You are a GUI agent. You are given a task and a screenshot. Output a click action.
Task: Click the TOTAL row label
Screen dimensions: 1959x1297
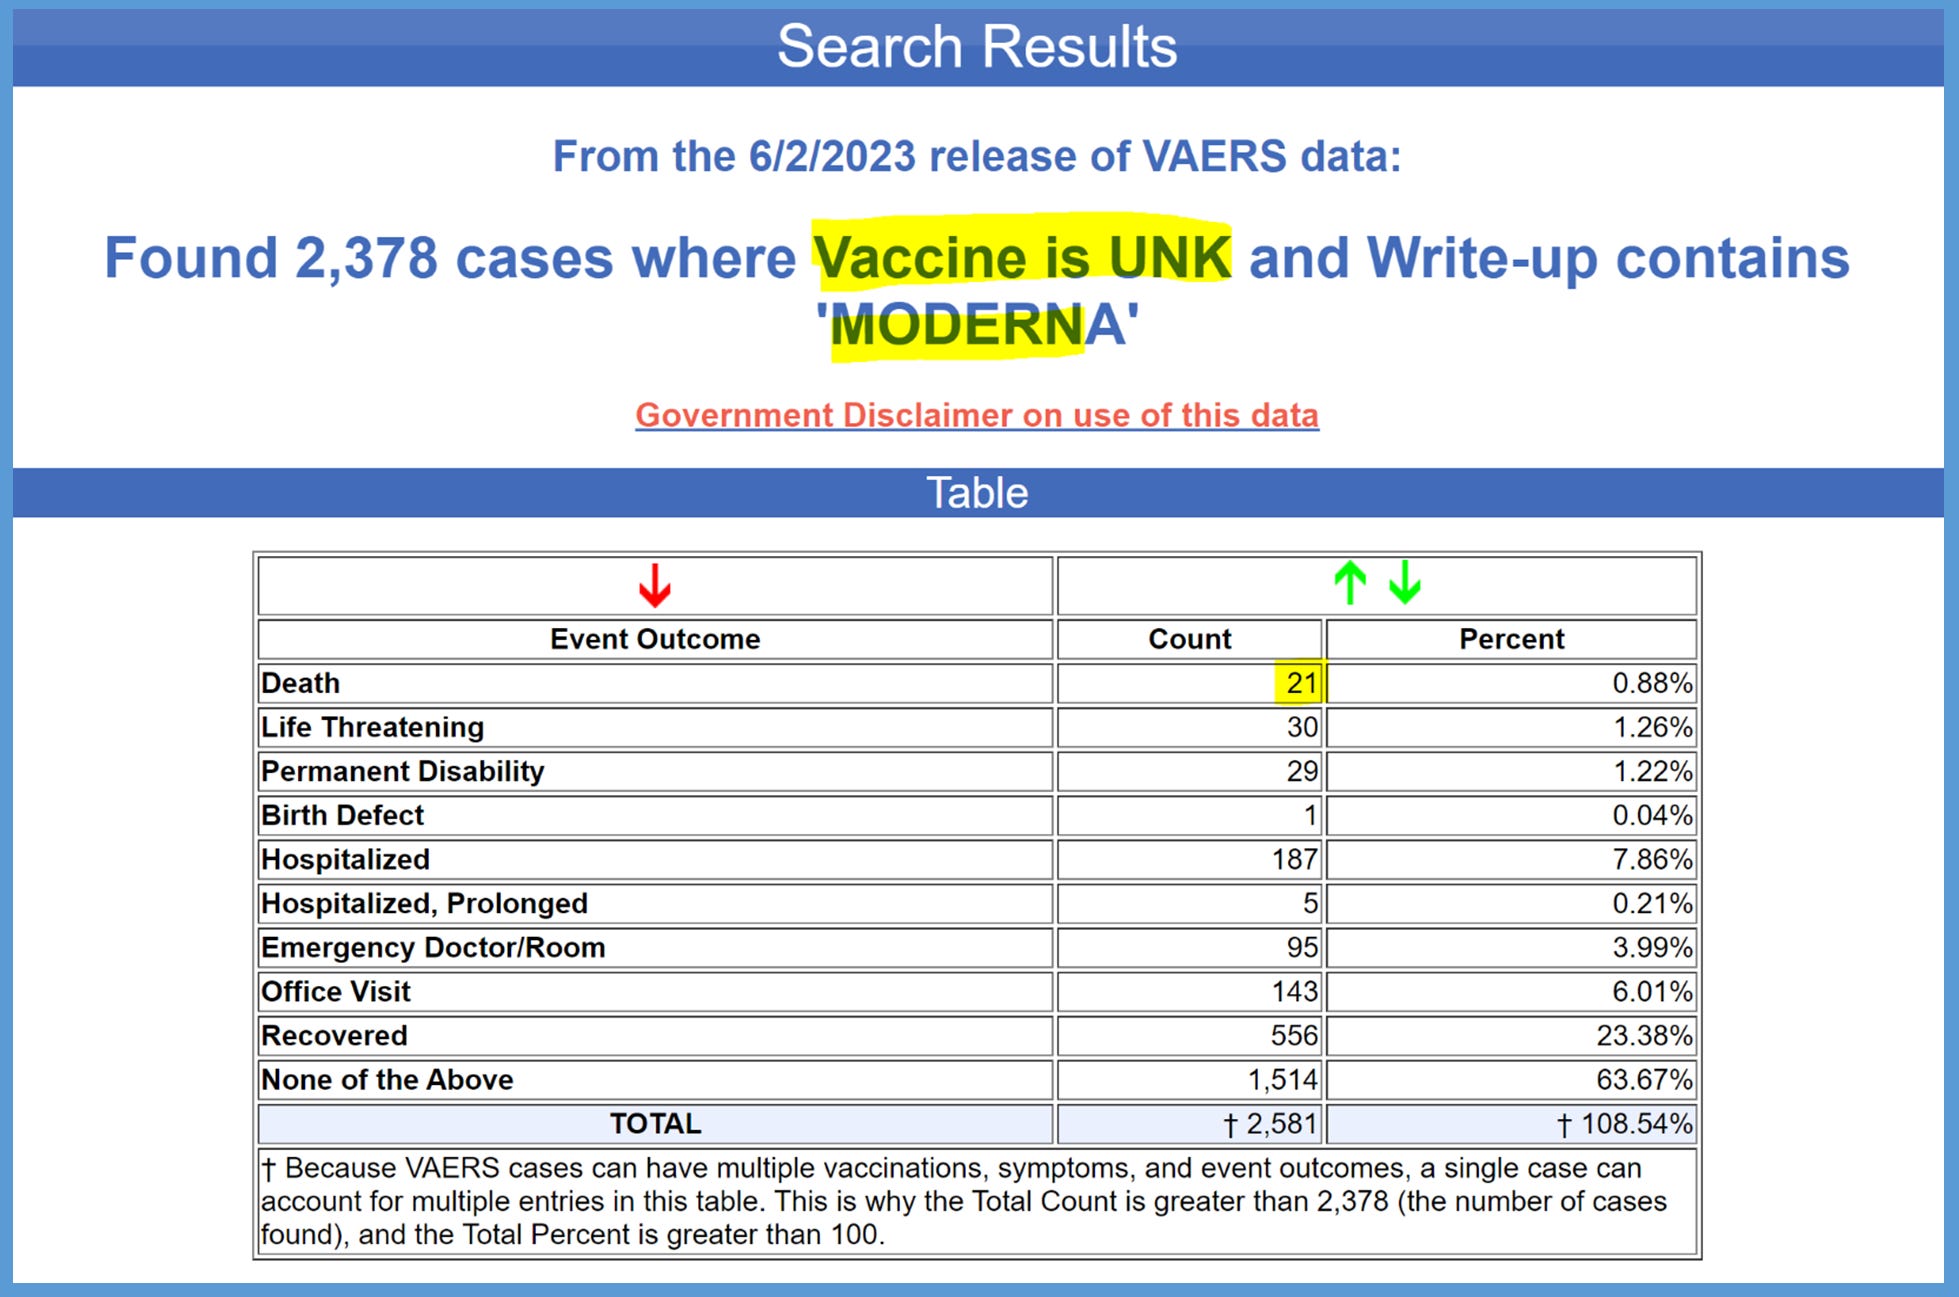point(655,1123)
